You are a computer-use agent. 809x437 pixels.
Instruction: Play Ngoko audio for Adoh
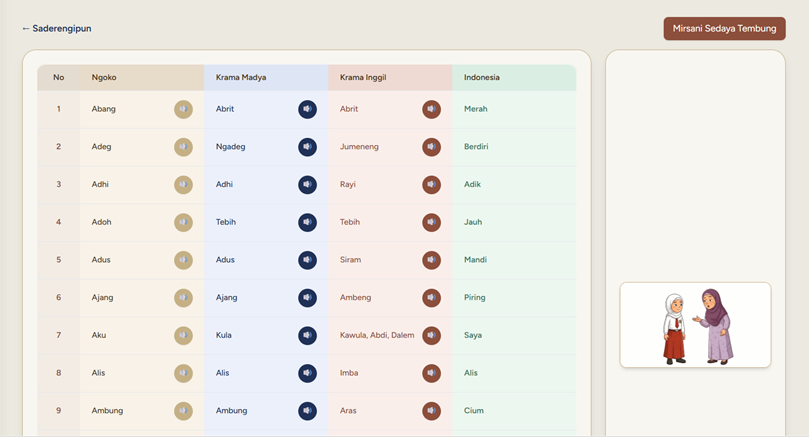183,222
